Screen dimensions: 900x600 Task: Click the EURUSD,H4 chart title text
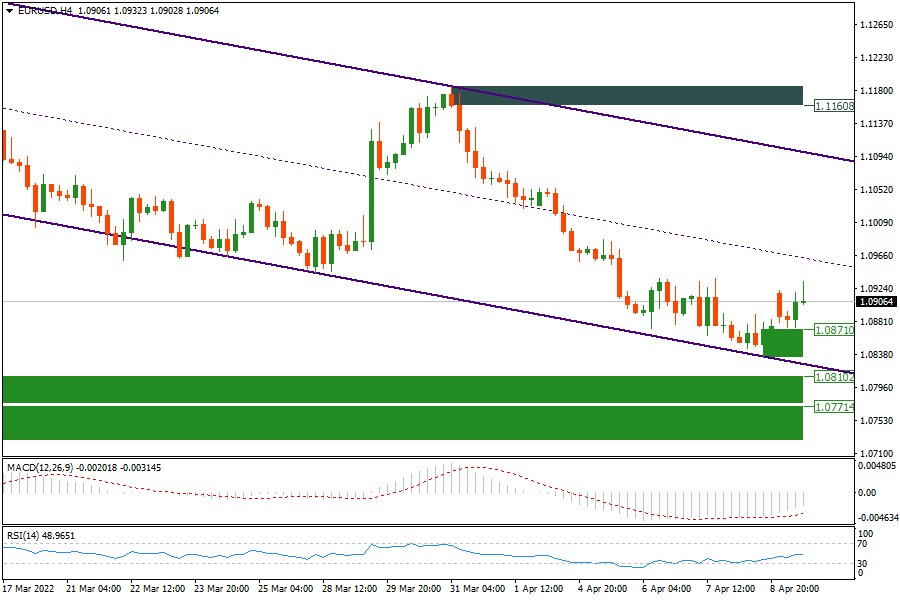click(41, 9)
